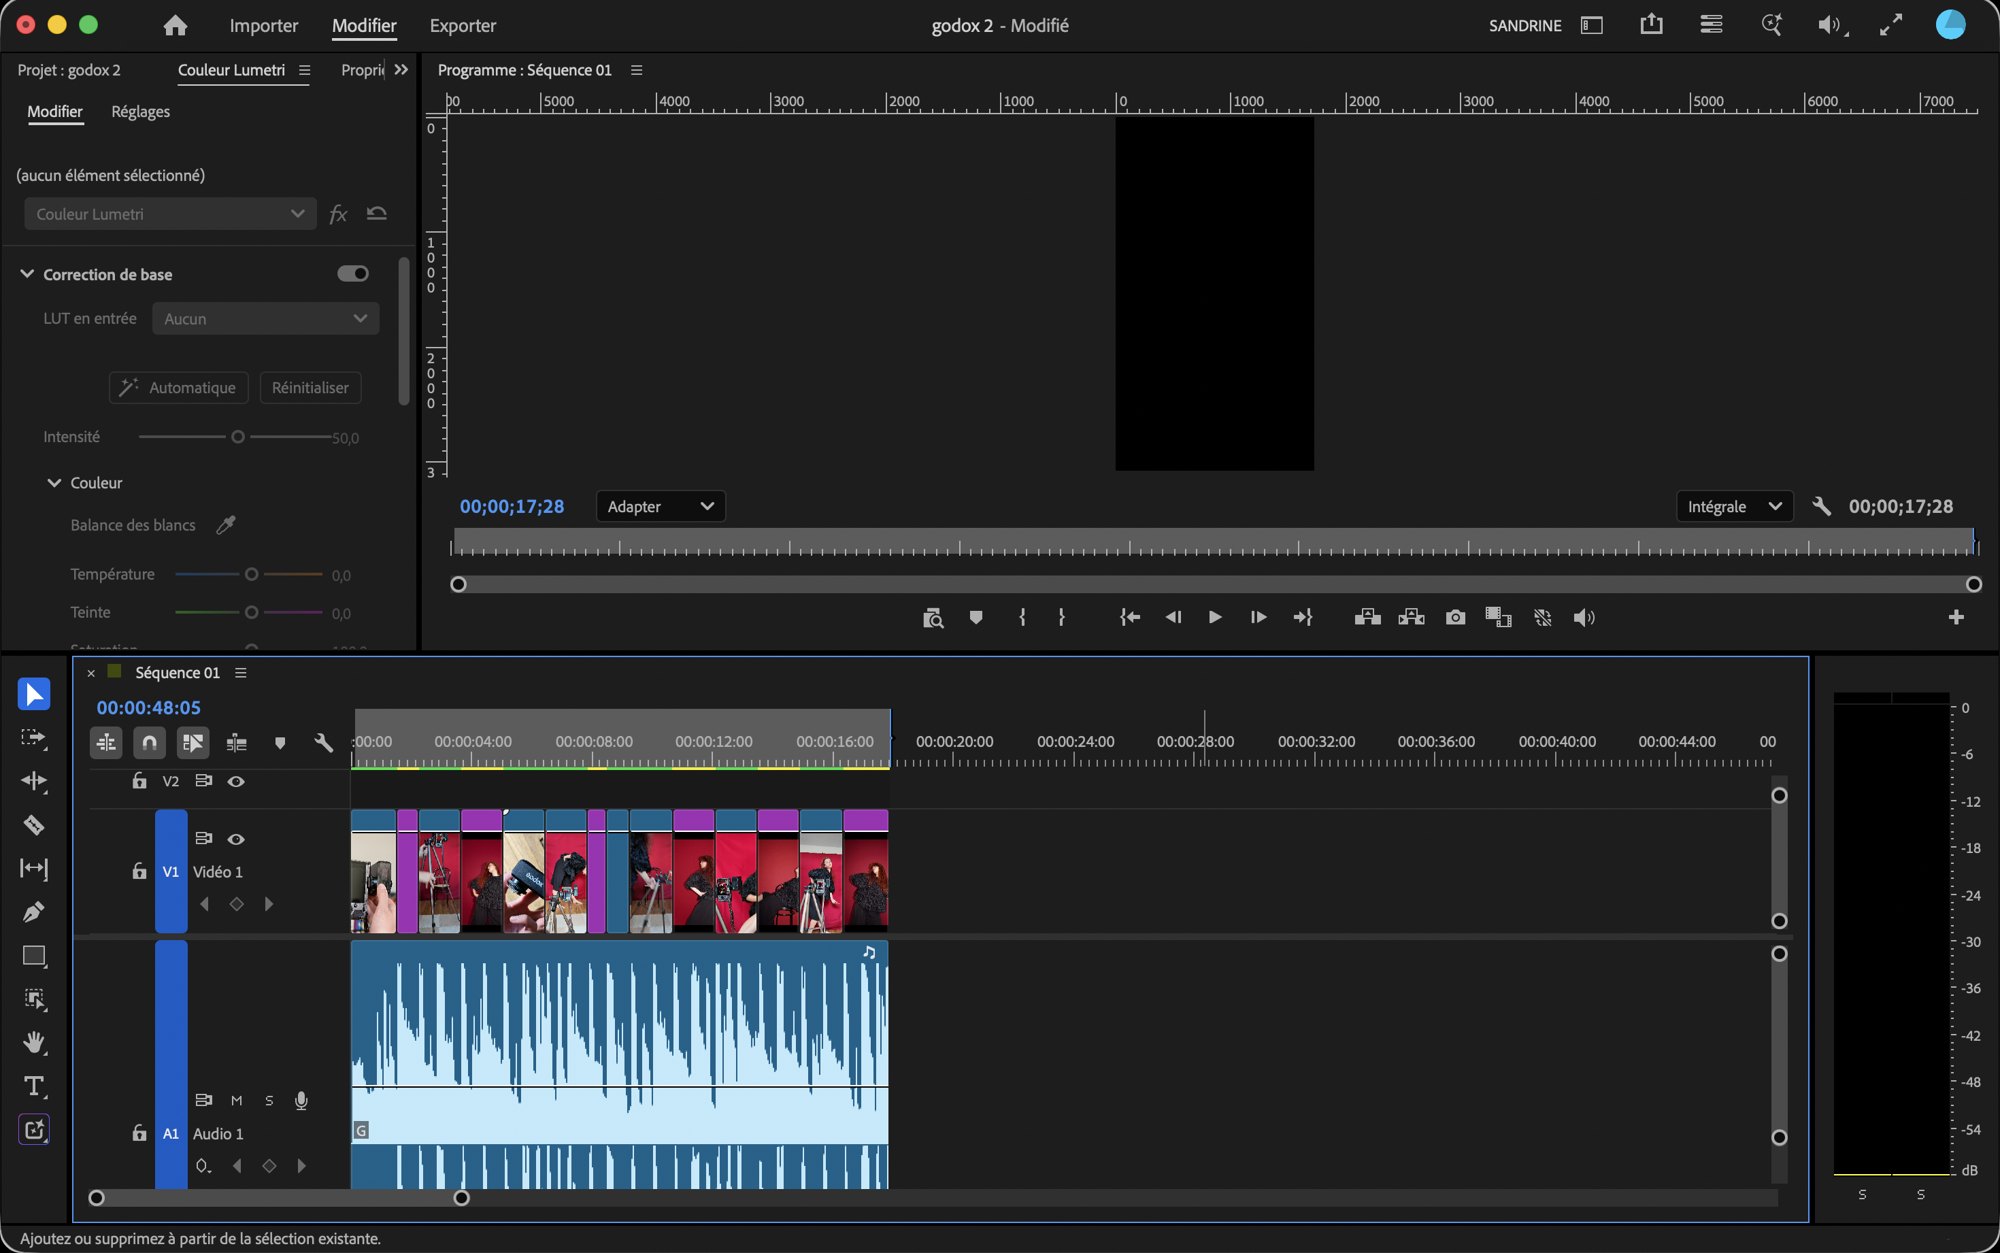2000x1253 pixels.
Task: Play the sequence in Program monitor
Action: (x=1215, y=618)
